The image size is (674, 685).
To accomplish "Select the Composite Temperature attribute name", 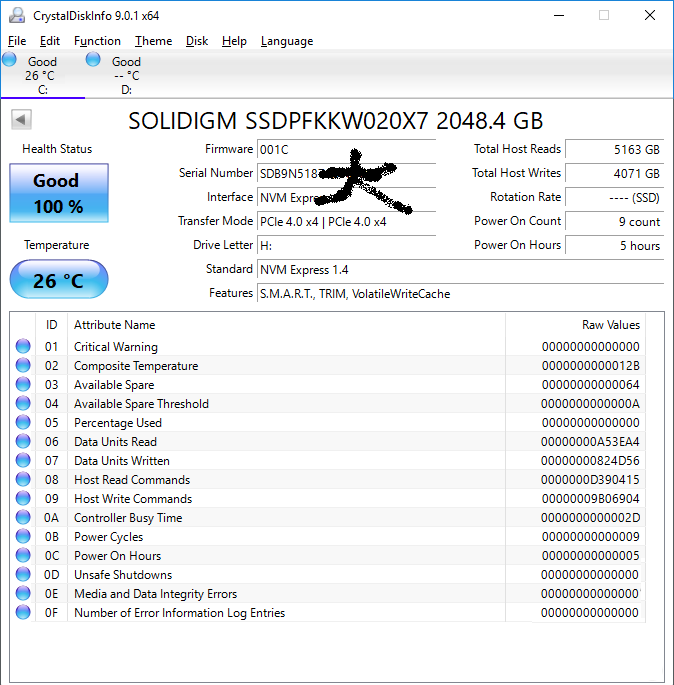I will click(x=136, y=365).
